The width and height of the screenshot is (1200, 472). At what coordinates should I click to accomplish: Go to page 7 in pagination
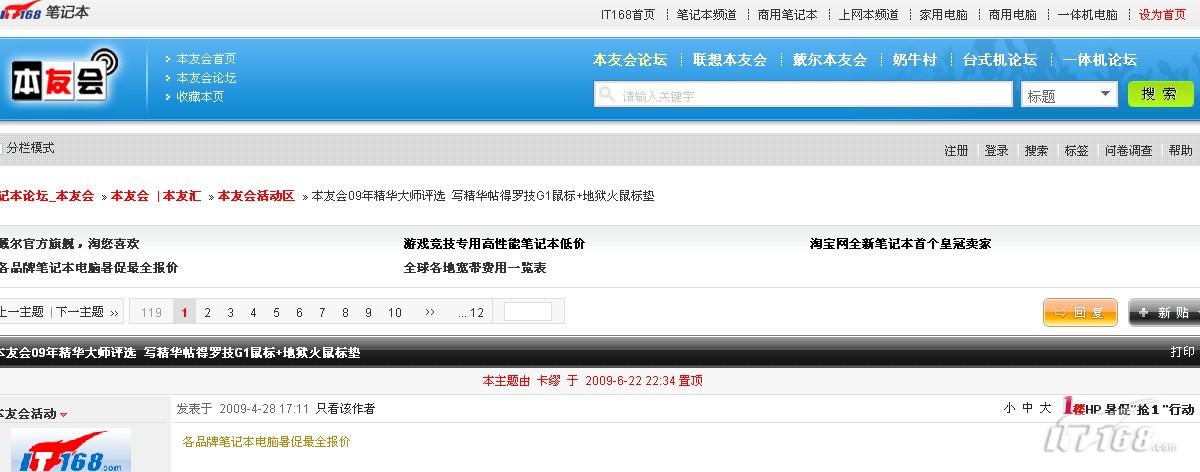click(x=322, y=312)
